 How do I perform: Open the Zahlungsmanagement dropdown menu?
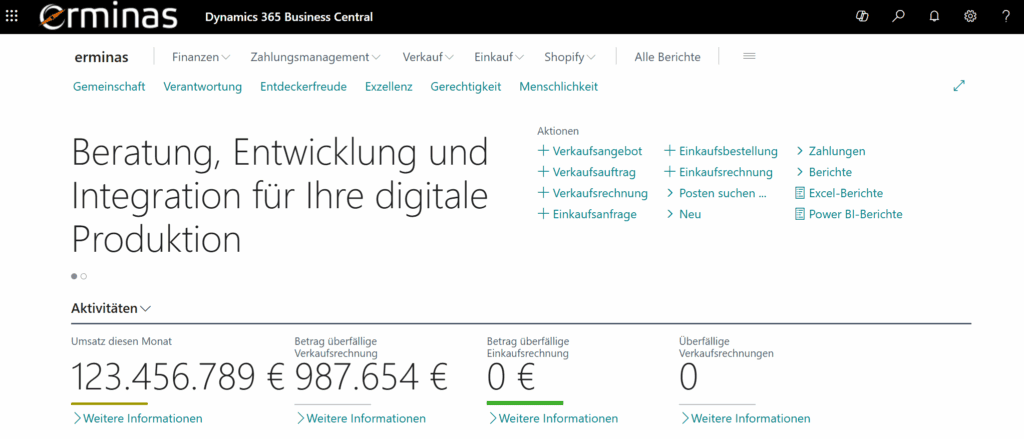315,57
